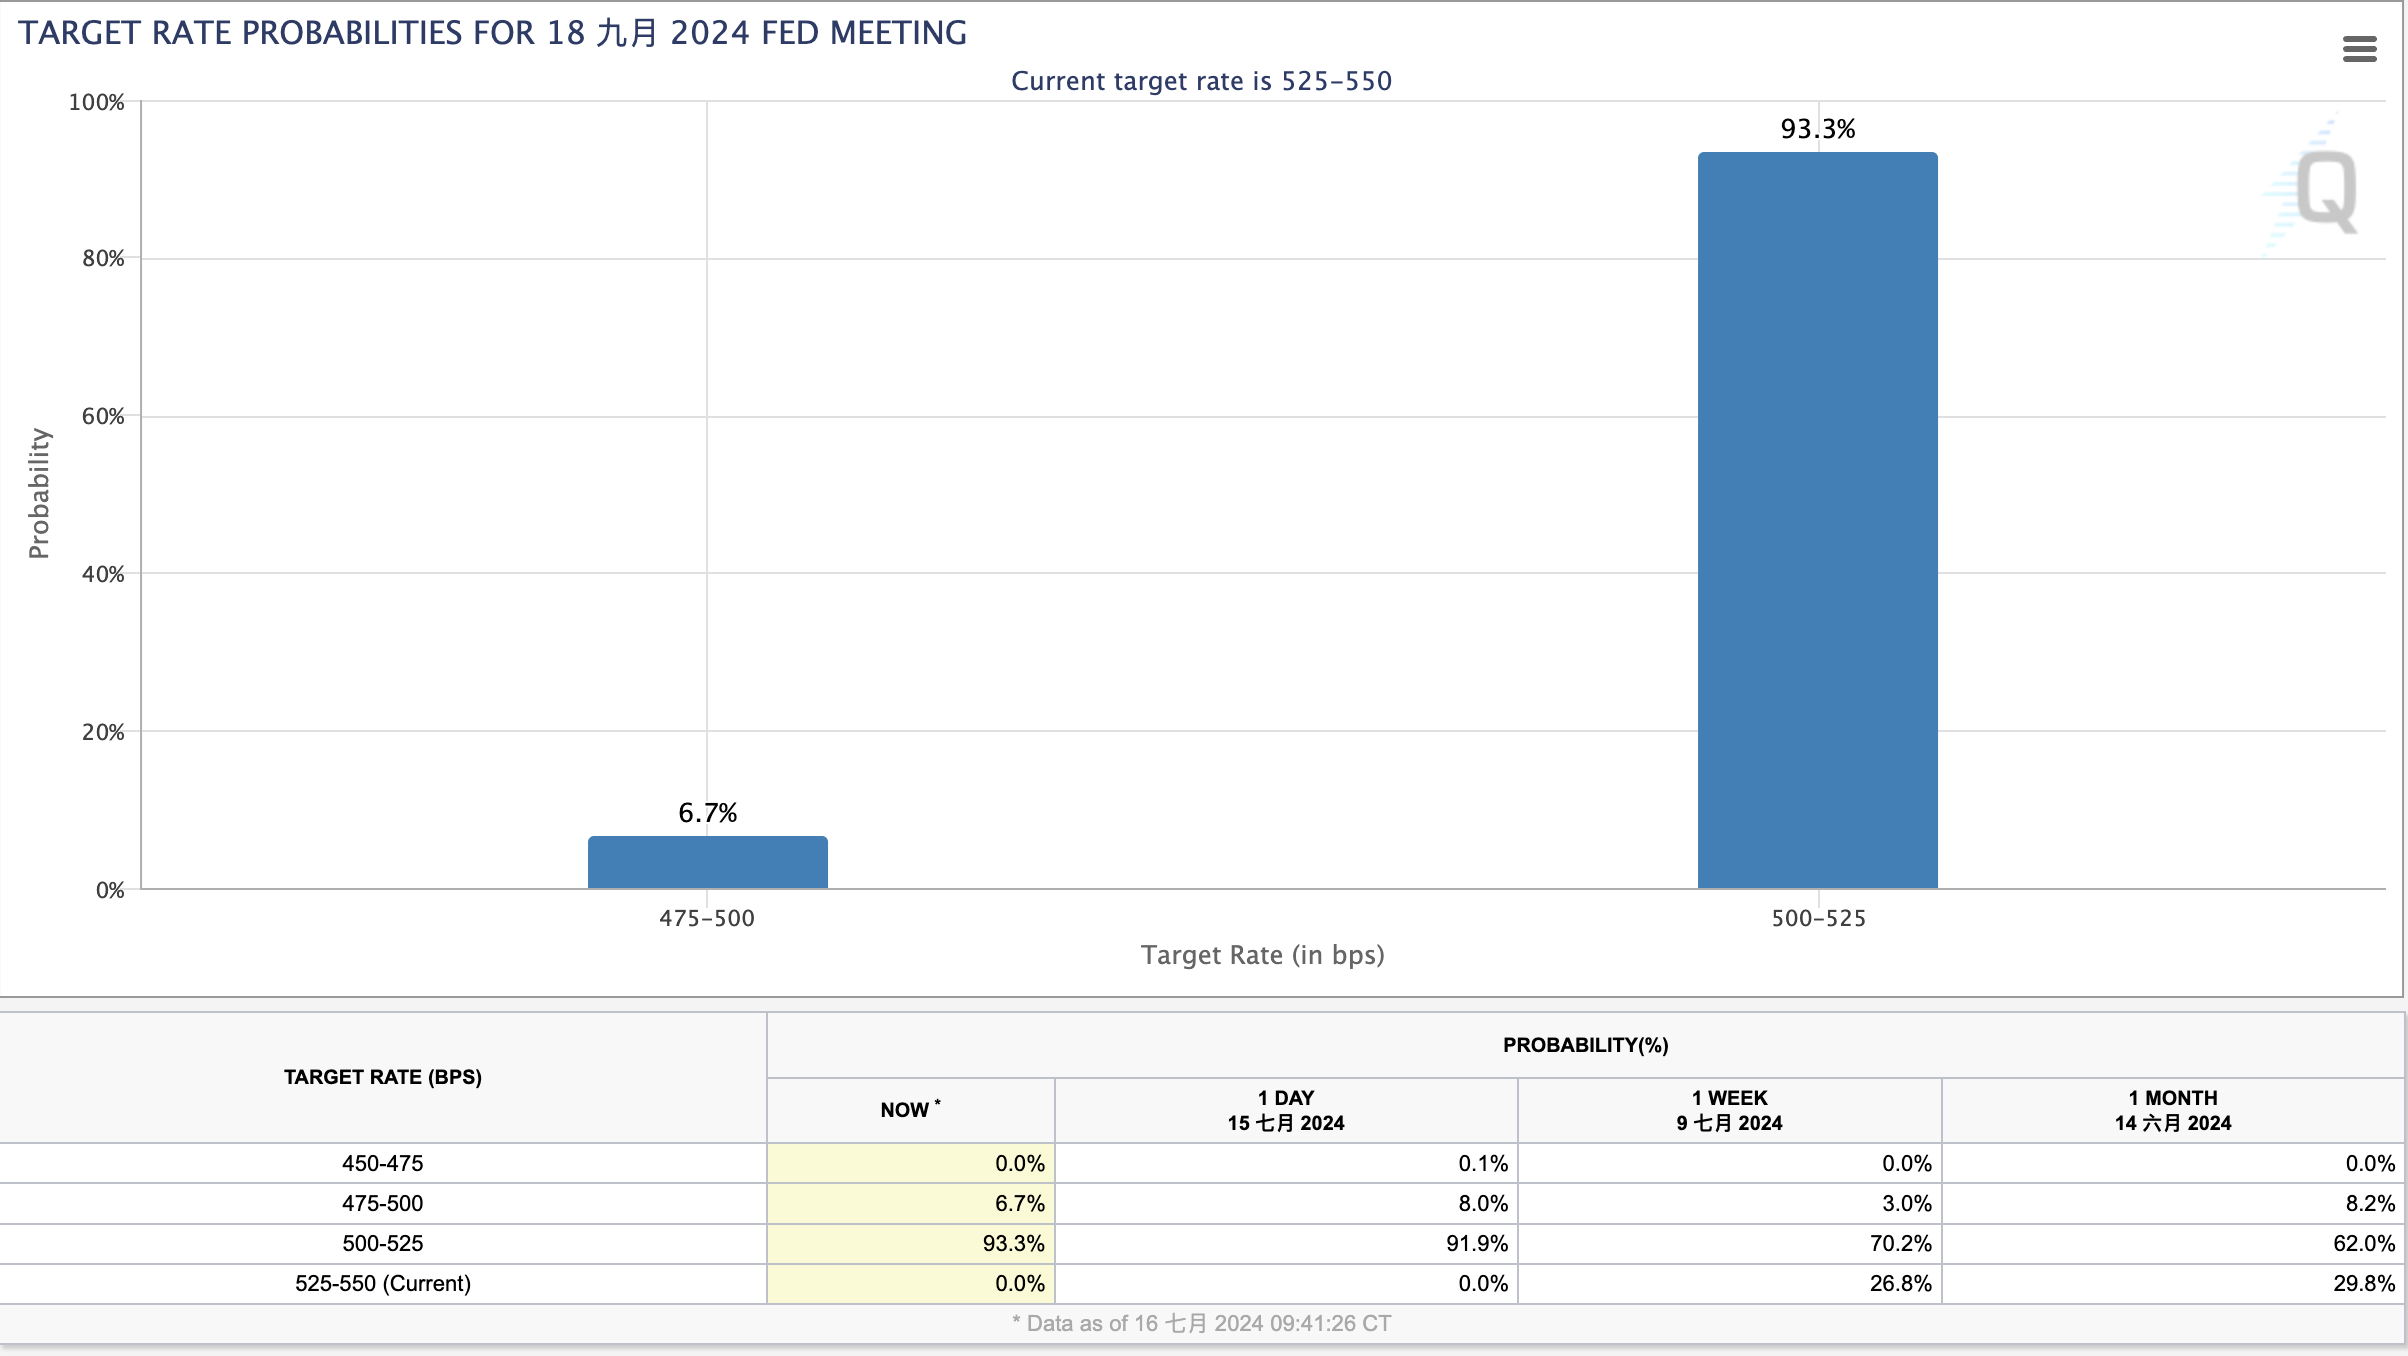Click the 475-500 x-axis label
Viewport: 2408px width, 1356px height.
click(707, 918)
